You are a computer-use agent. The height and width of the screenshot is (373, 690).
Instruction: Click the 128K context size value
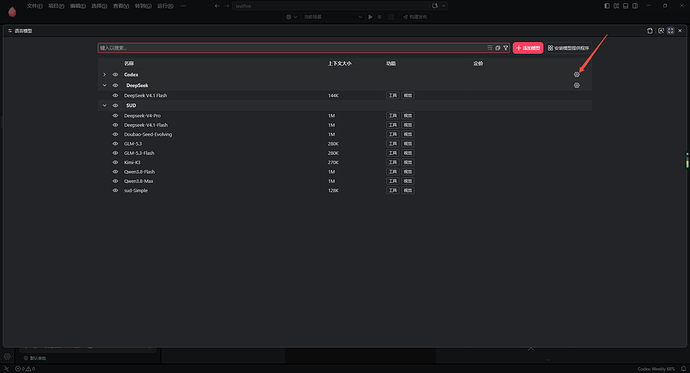point(333,190)
